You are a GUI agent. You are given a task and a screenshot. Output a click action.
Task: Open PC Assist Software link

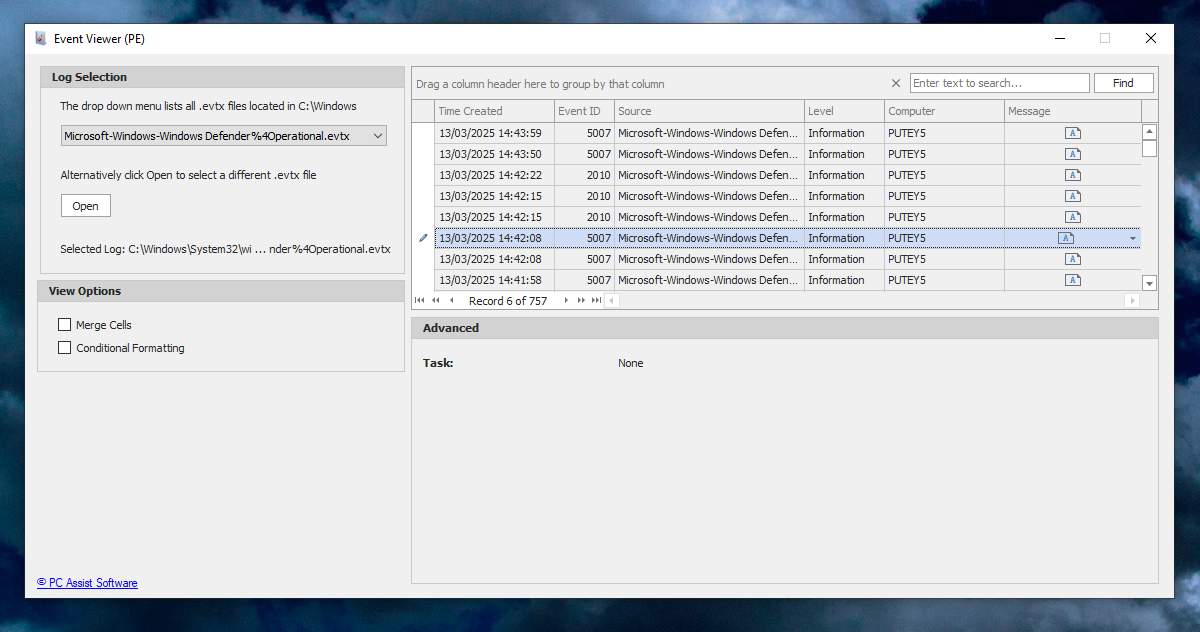click(x=87, y=583)
